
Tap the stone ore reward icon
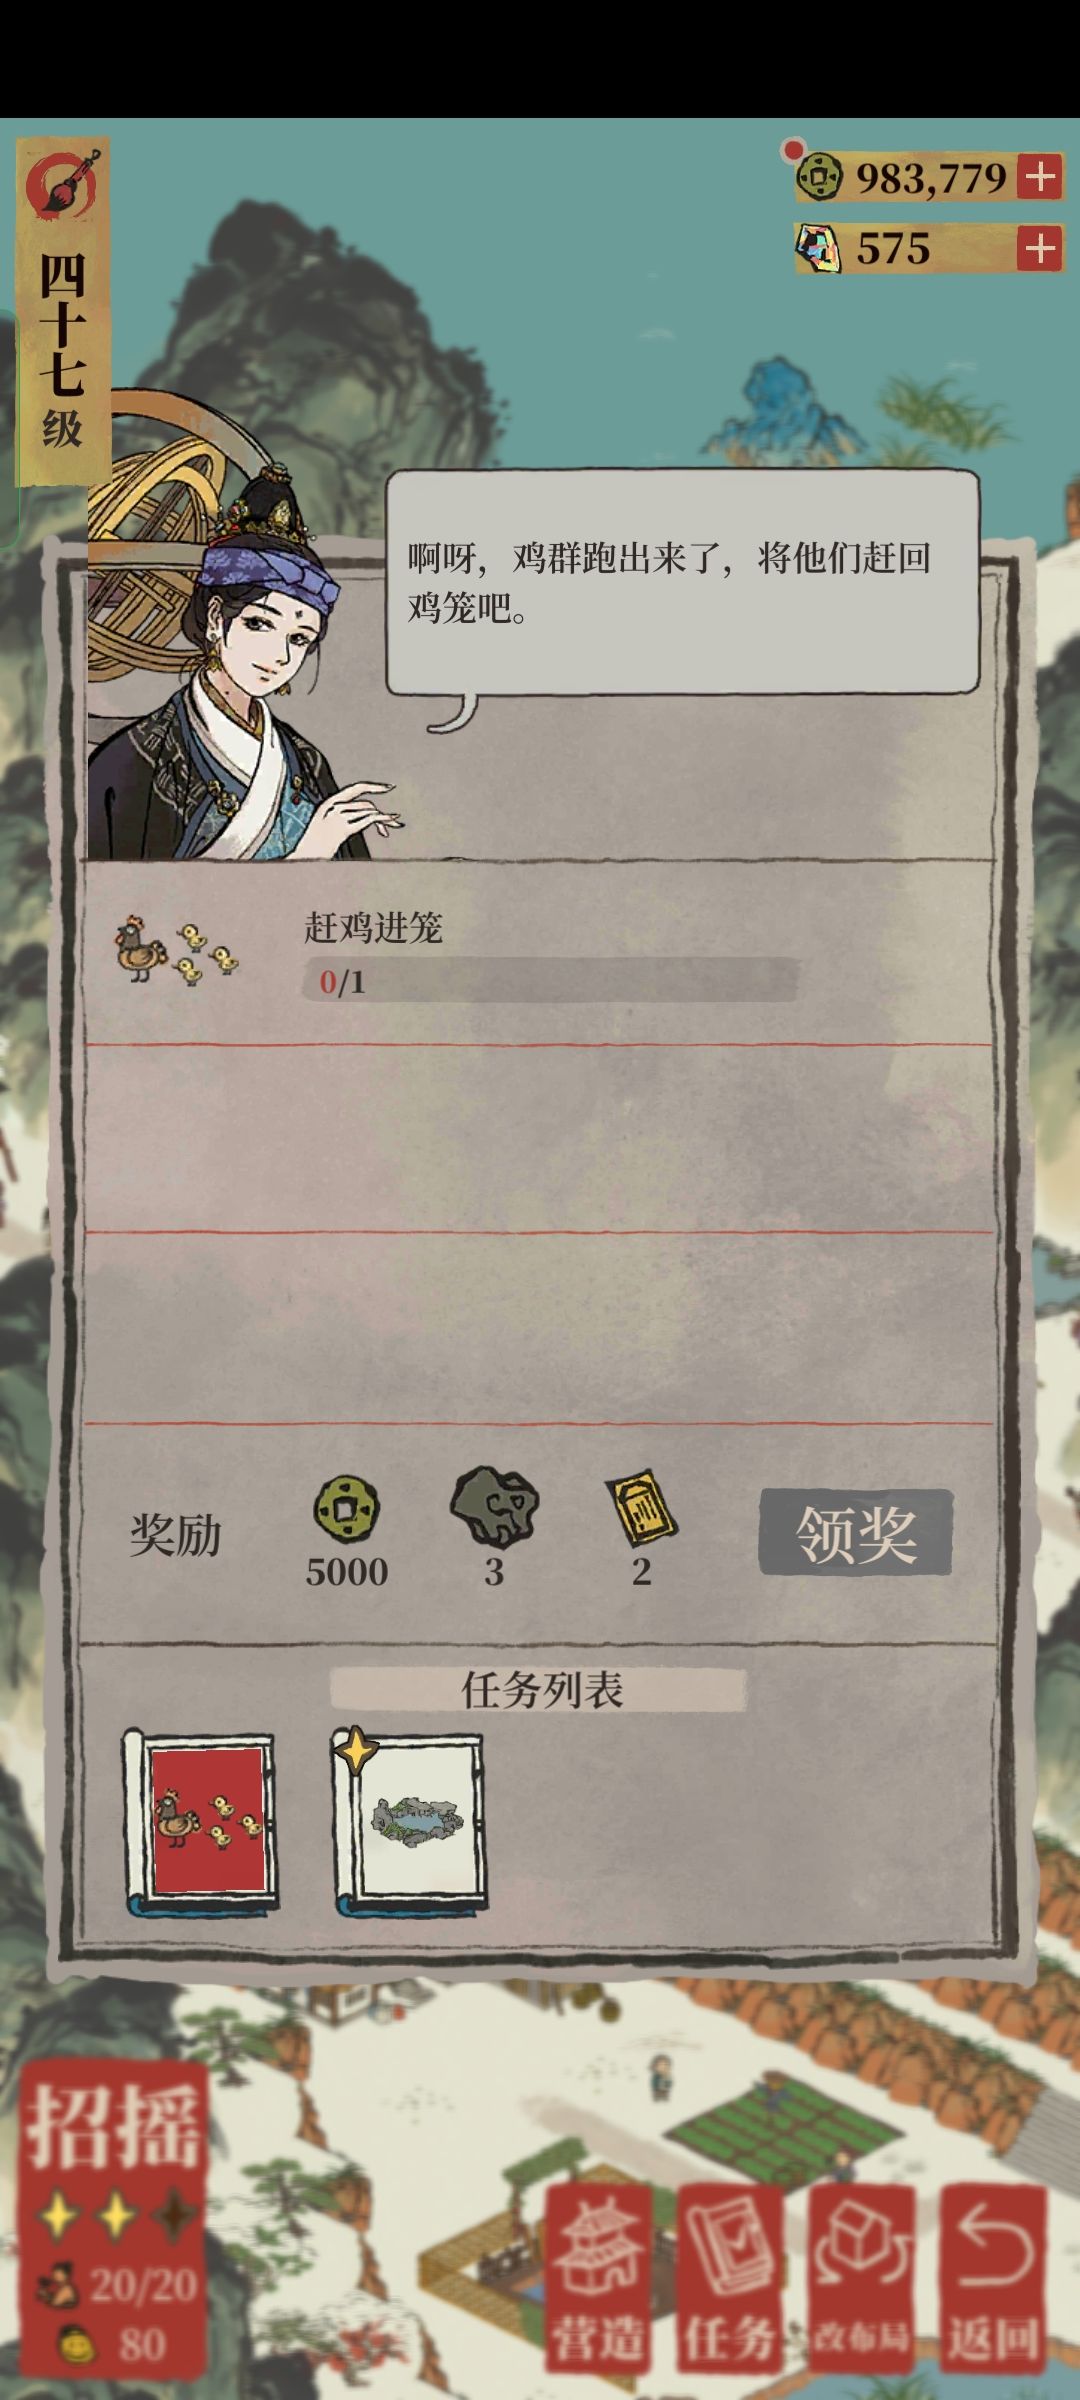pyautogui.click(x=494, y=1507)
